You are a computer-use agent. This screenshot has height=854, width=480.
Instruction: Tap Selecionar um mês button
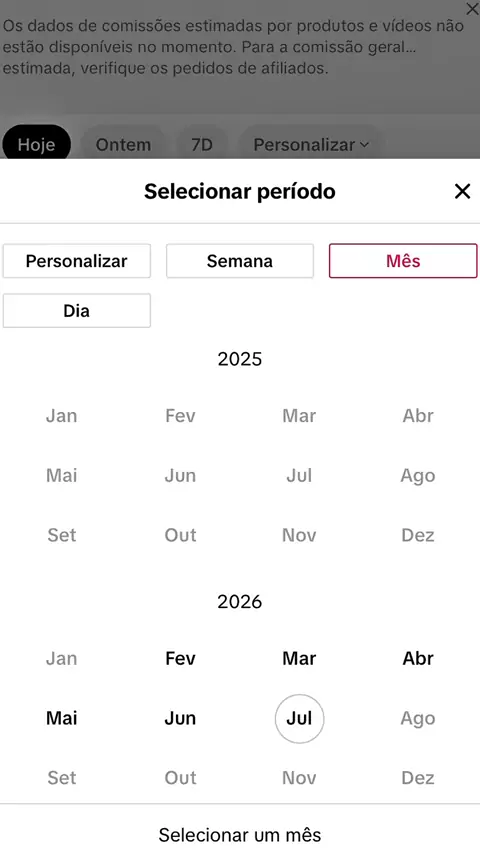point(240,834)
